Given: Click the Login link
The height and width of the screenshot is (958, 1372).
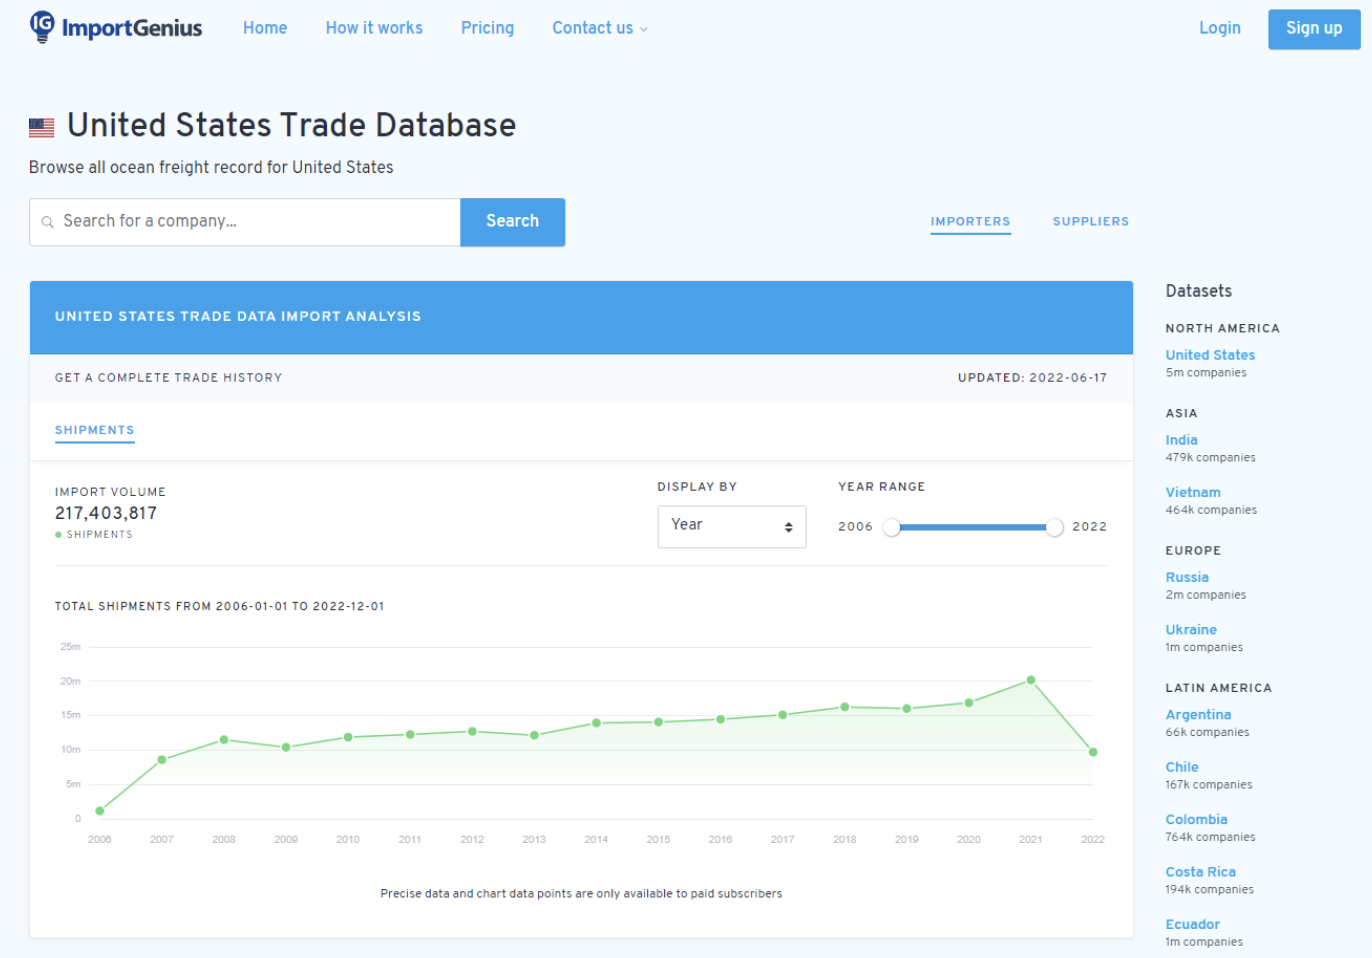Looking at the screenshot, I should point(1220,28).
